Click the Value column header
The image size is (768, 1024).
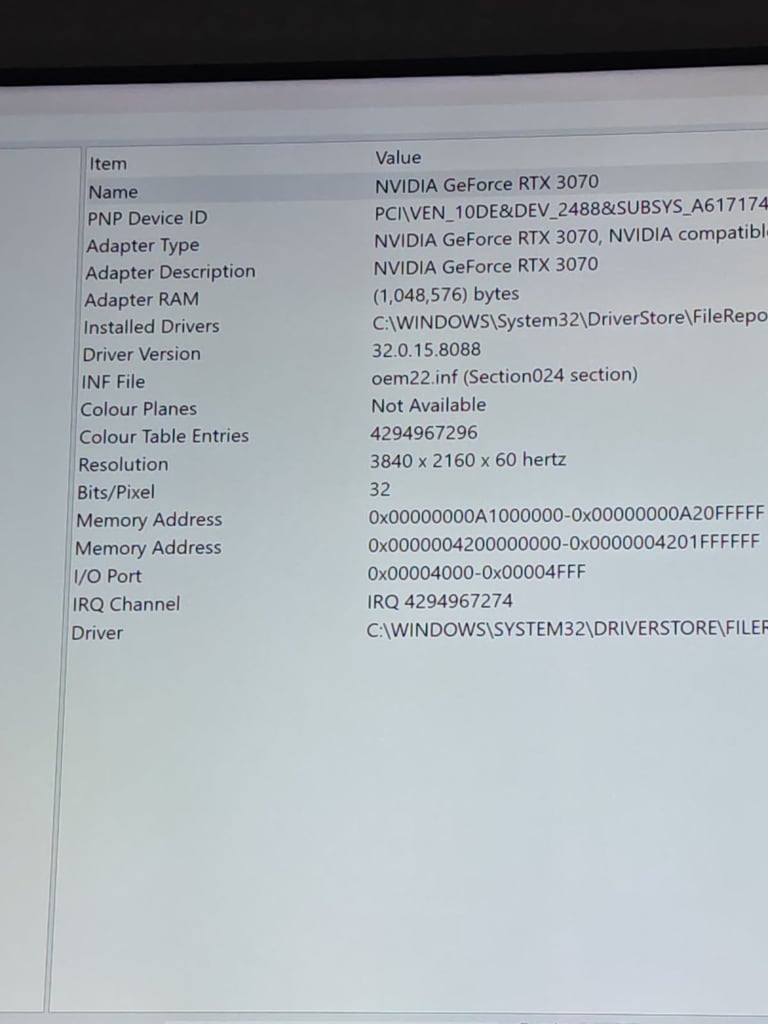(398, 157)
